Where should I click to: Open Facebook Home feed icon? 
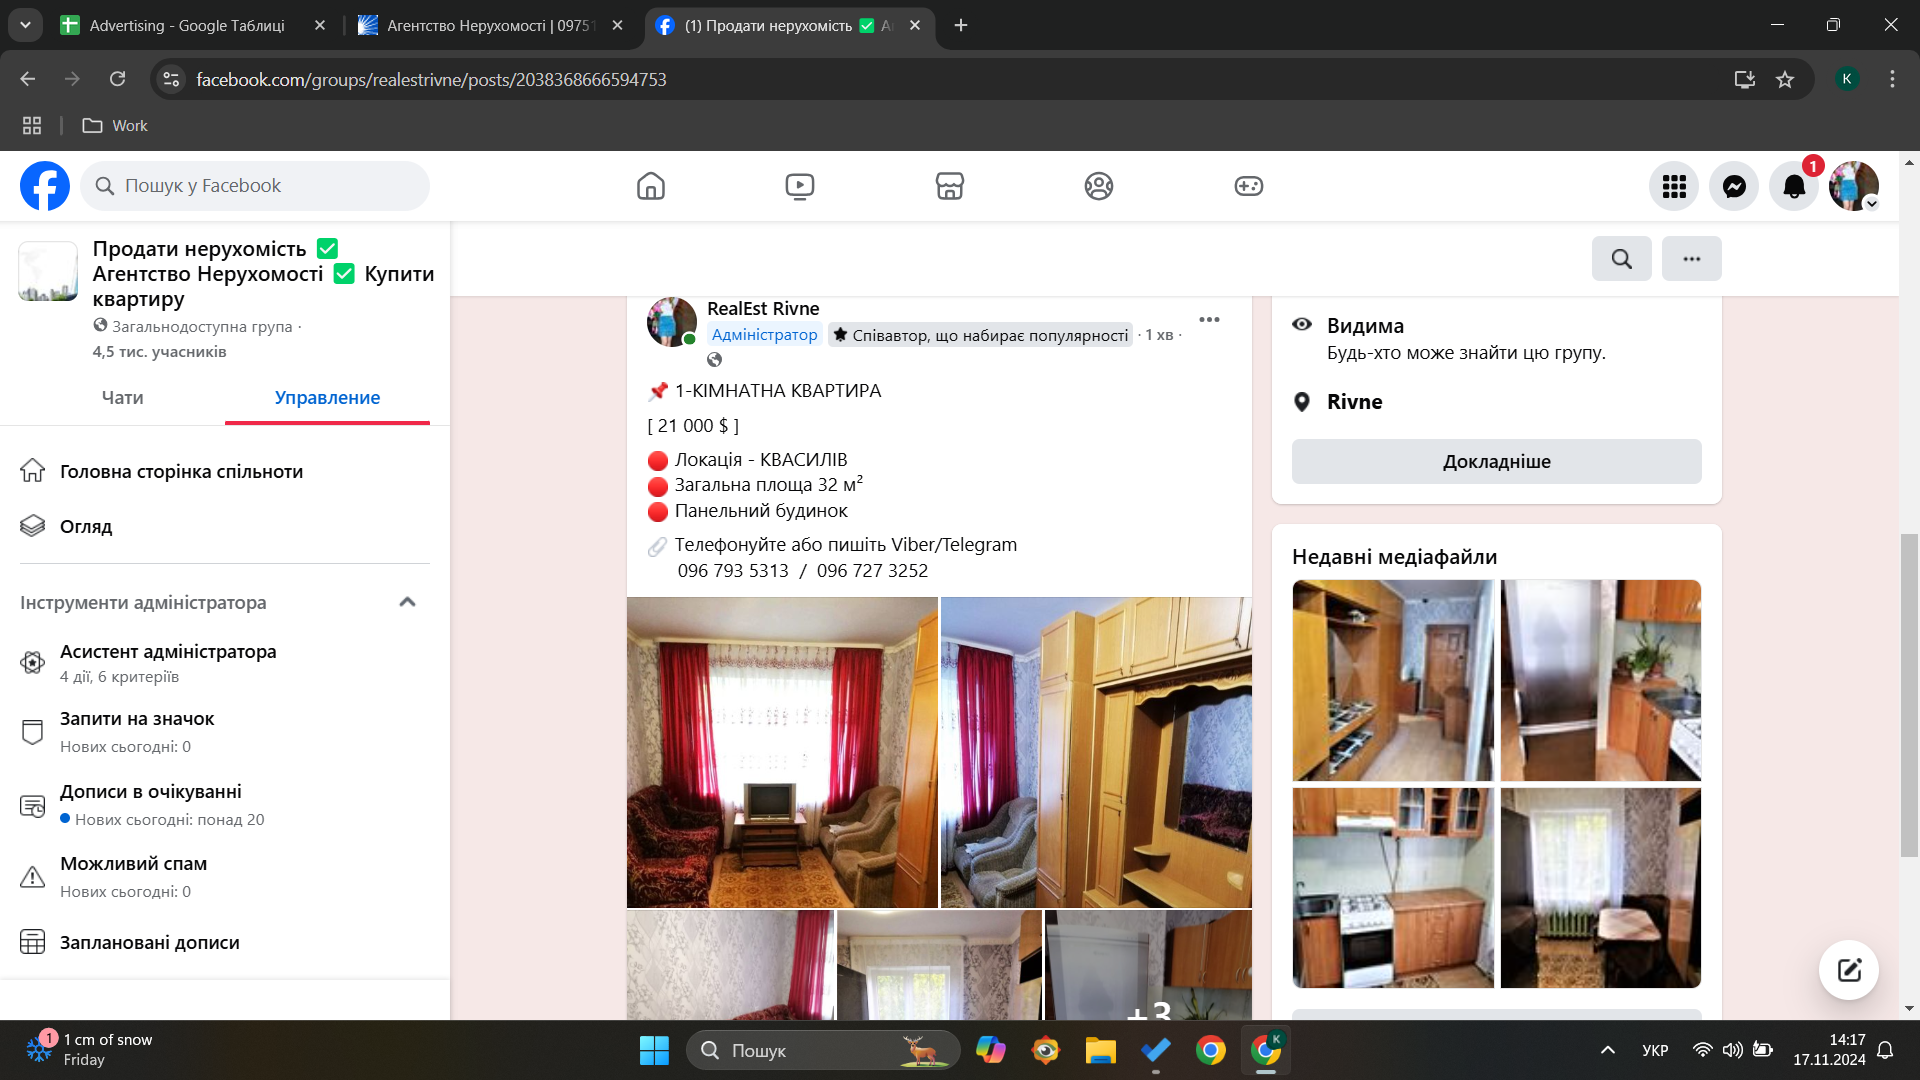click(650, 186)
